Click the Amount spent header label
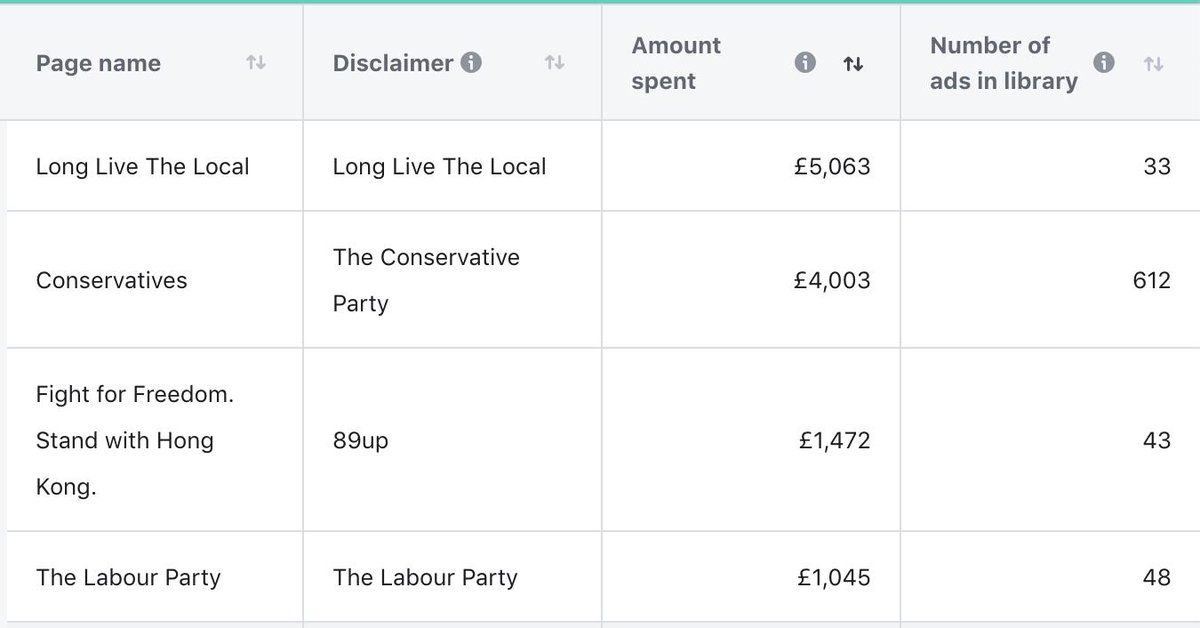The image size is (1200, 628). 676,63
